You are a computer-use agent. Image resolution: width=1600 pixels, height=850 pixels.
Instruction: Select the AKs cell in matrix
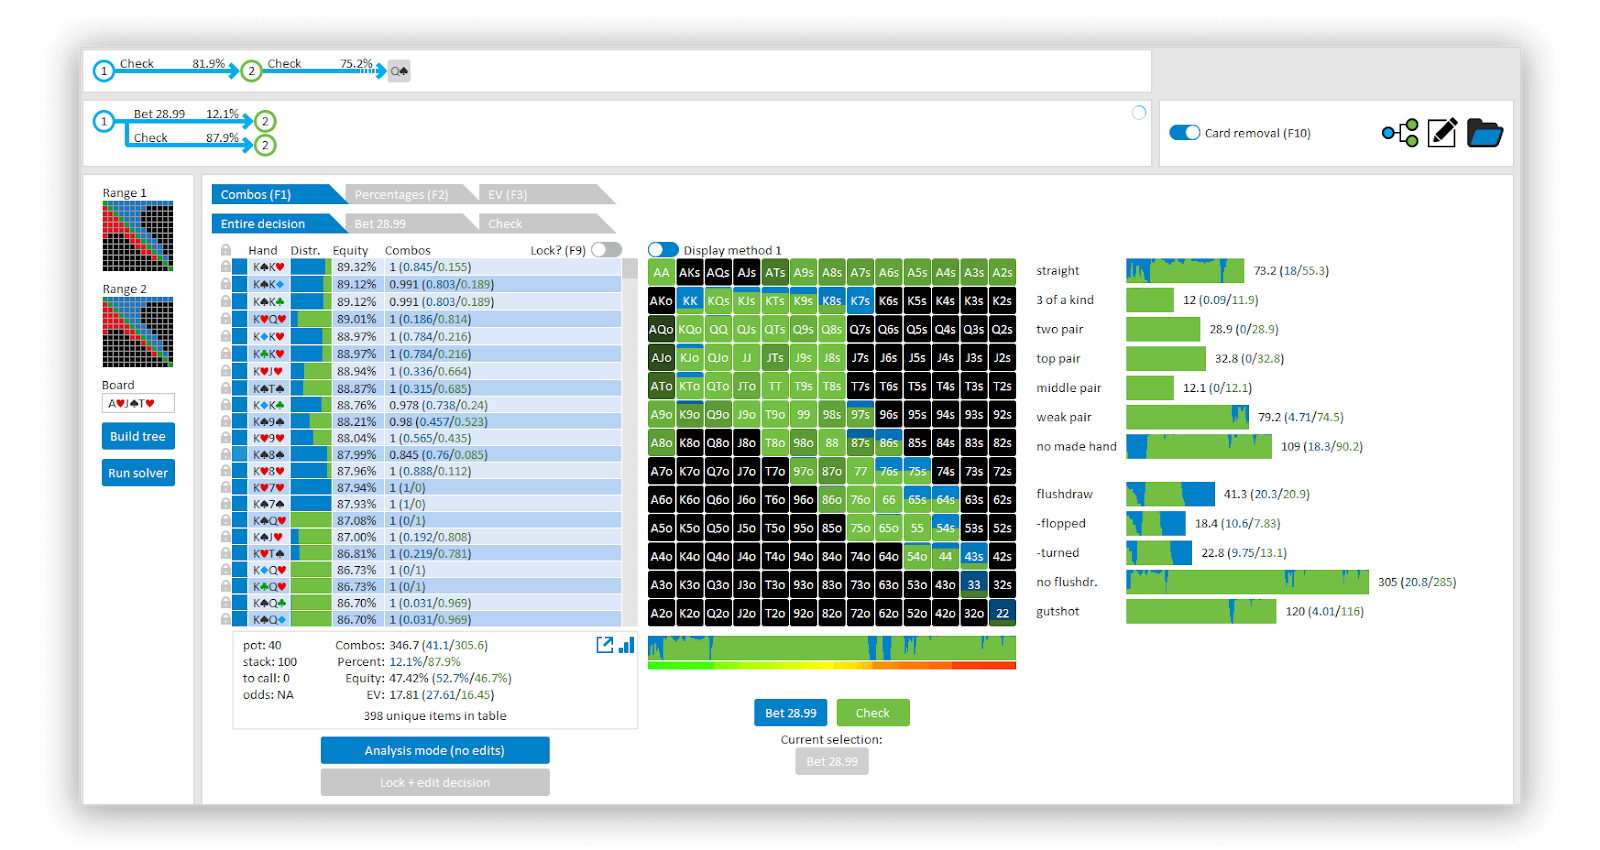690,272
